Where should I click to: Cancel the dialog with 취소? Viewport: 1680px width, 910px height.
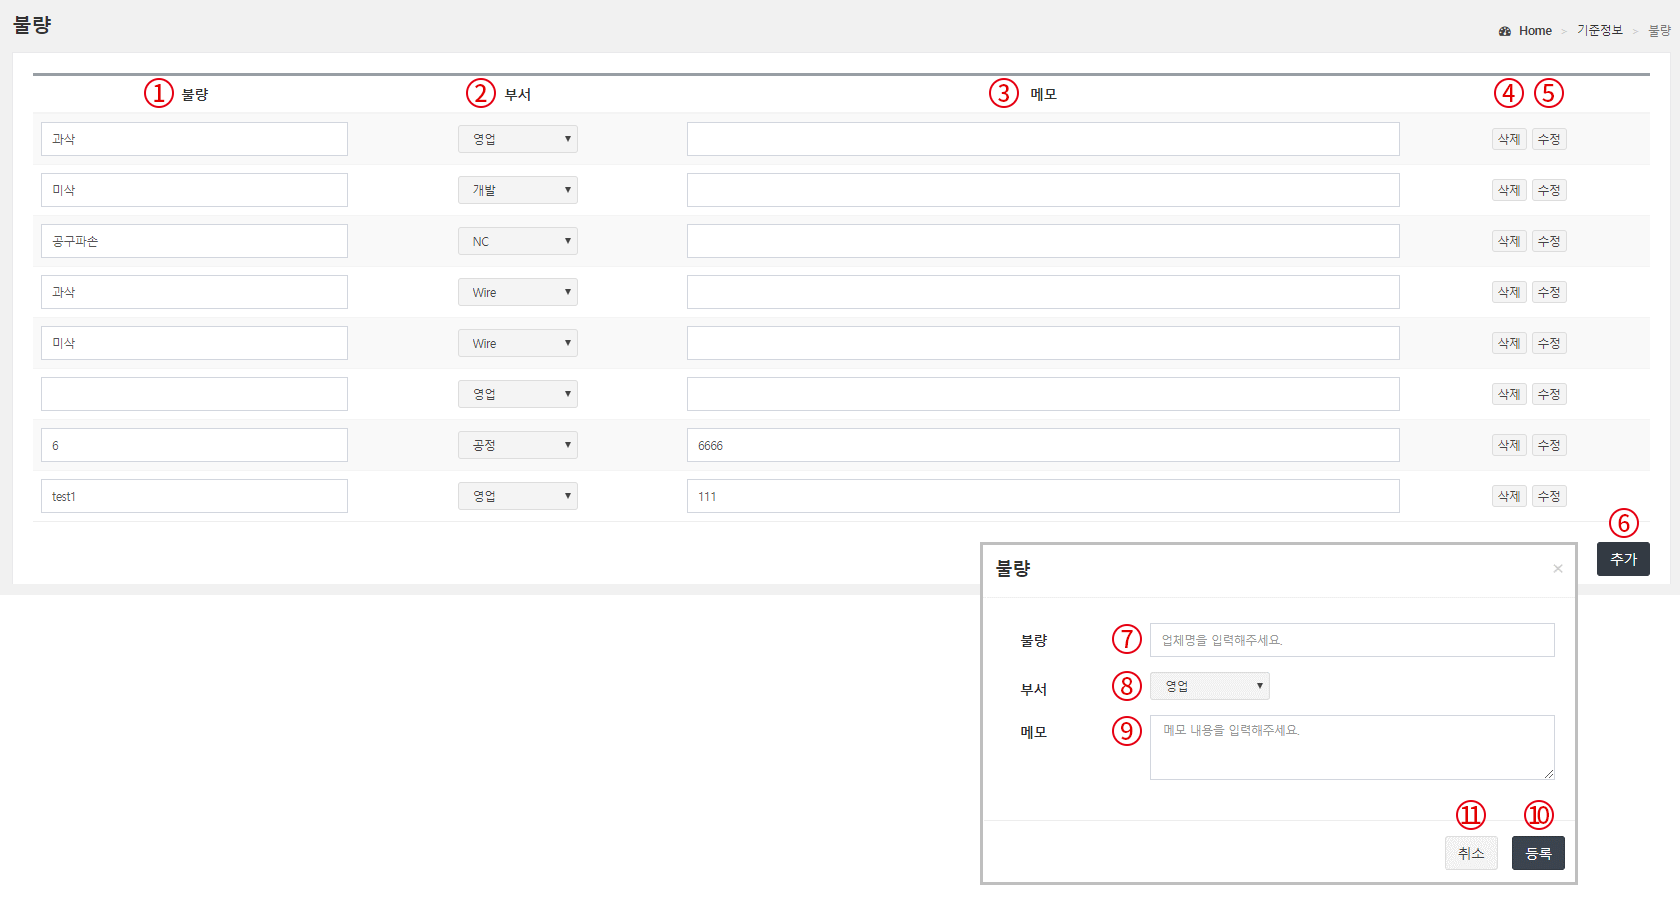[1470, 853]
